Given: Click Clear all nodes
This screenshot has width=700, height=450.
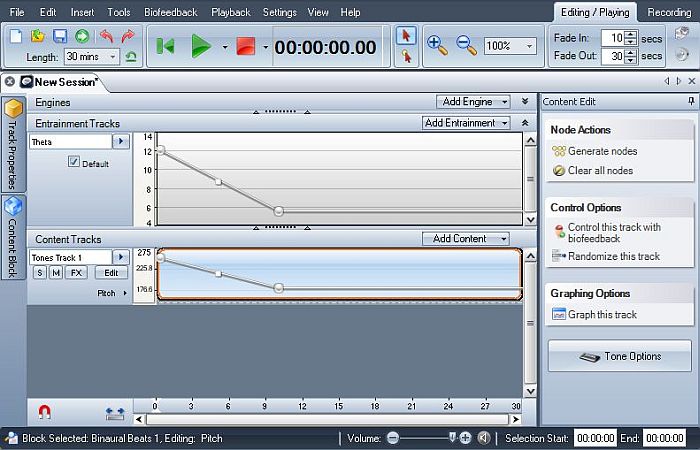Looking at the screenshot, I should (x=592, y=171).
